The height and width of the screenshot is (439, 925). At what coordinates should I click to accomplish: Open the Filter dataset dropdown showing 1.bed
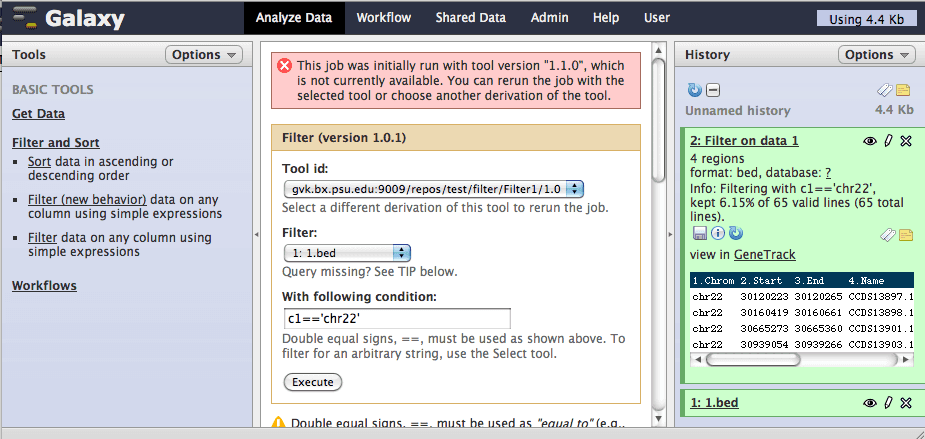pyautogui.click(x=347, y=253)
